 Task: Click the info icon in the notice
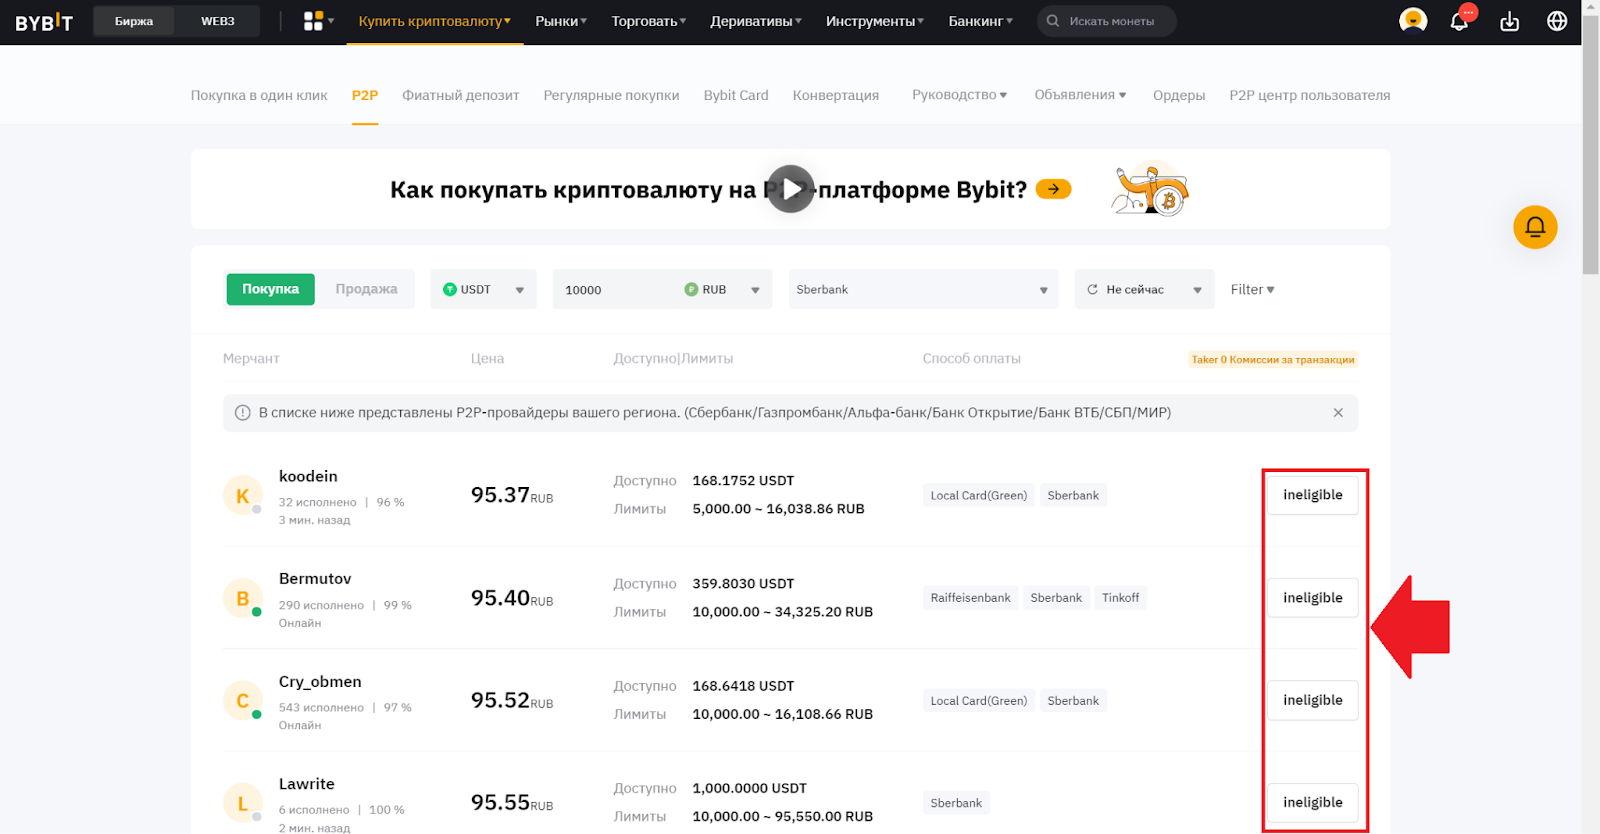[242, 413]
